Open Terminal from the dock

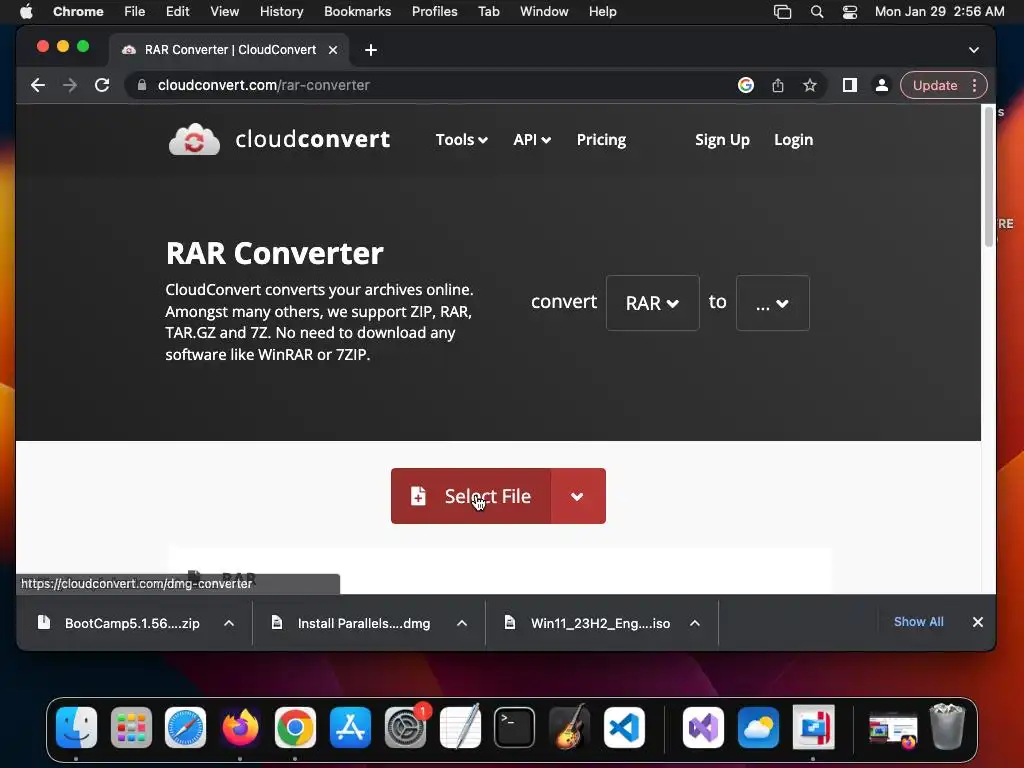click(x=515, y=728)
